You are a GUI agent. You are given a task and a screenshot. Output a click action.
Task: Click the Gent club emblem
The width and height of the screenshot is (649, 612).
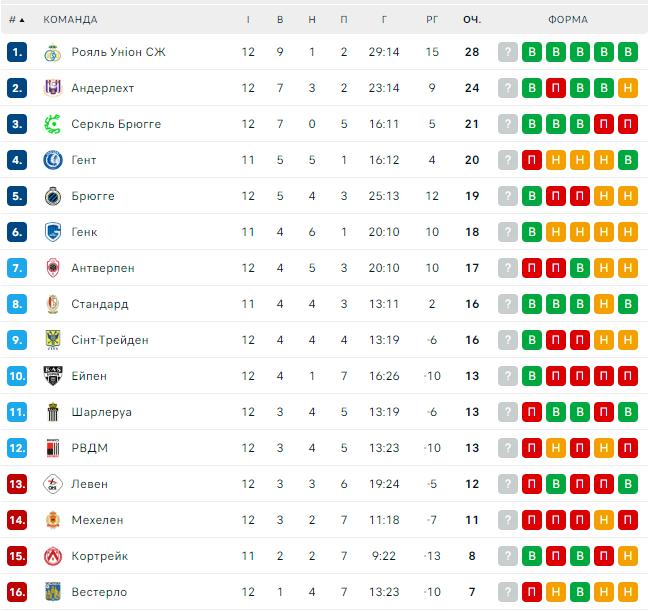53,160
